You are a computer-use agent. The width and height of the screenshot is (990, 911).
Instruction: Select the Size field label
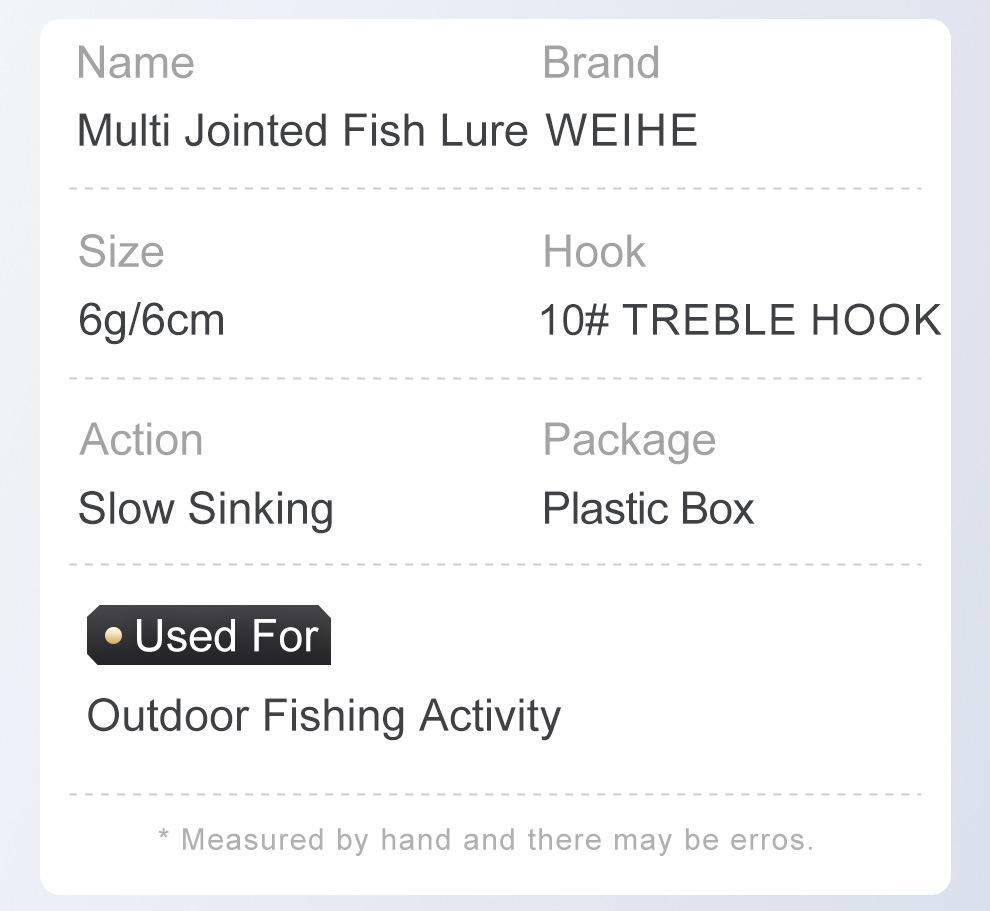click(121, 252)
